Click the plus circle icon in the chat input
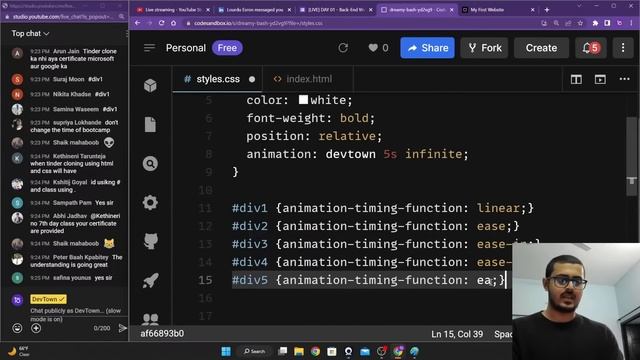 [36, 328]
